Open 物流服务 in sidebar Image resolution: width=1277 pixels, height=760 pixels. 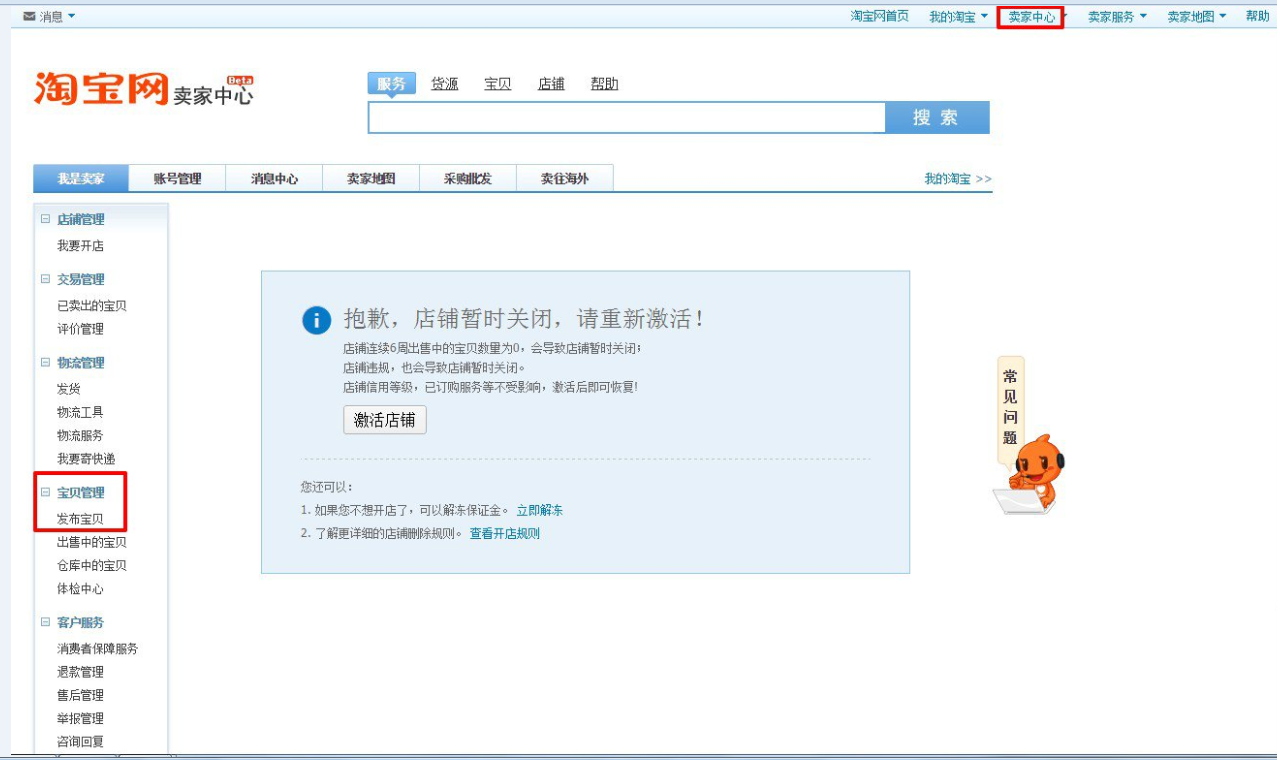[x=80, y=436]
